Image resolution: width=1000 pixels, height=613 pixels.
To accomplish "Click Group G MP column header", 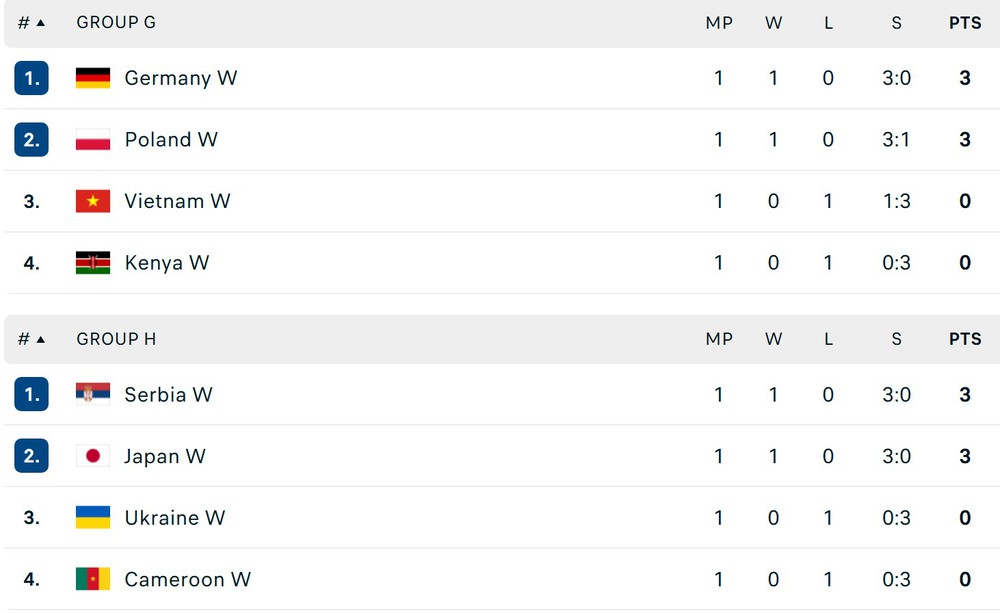I will [x=719, y=23].
